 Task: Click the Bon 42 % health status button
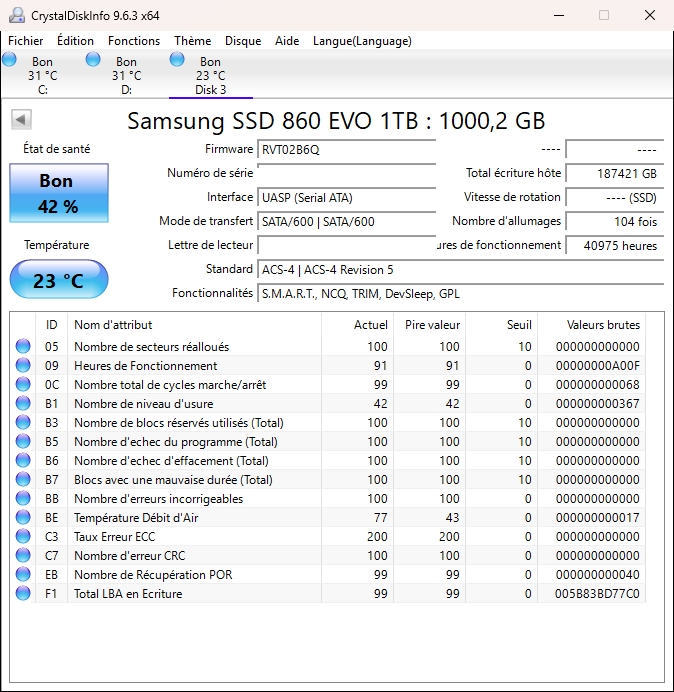coord(58,193)
